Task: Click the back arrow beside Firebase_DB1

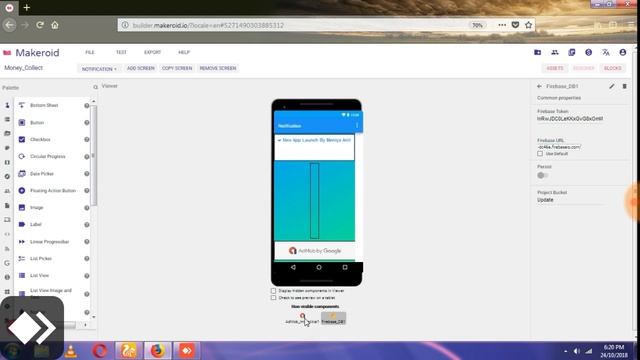Action: tap(539, 86)
